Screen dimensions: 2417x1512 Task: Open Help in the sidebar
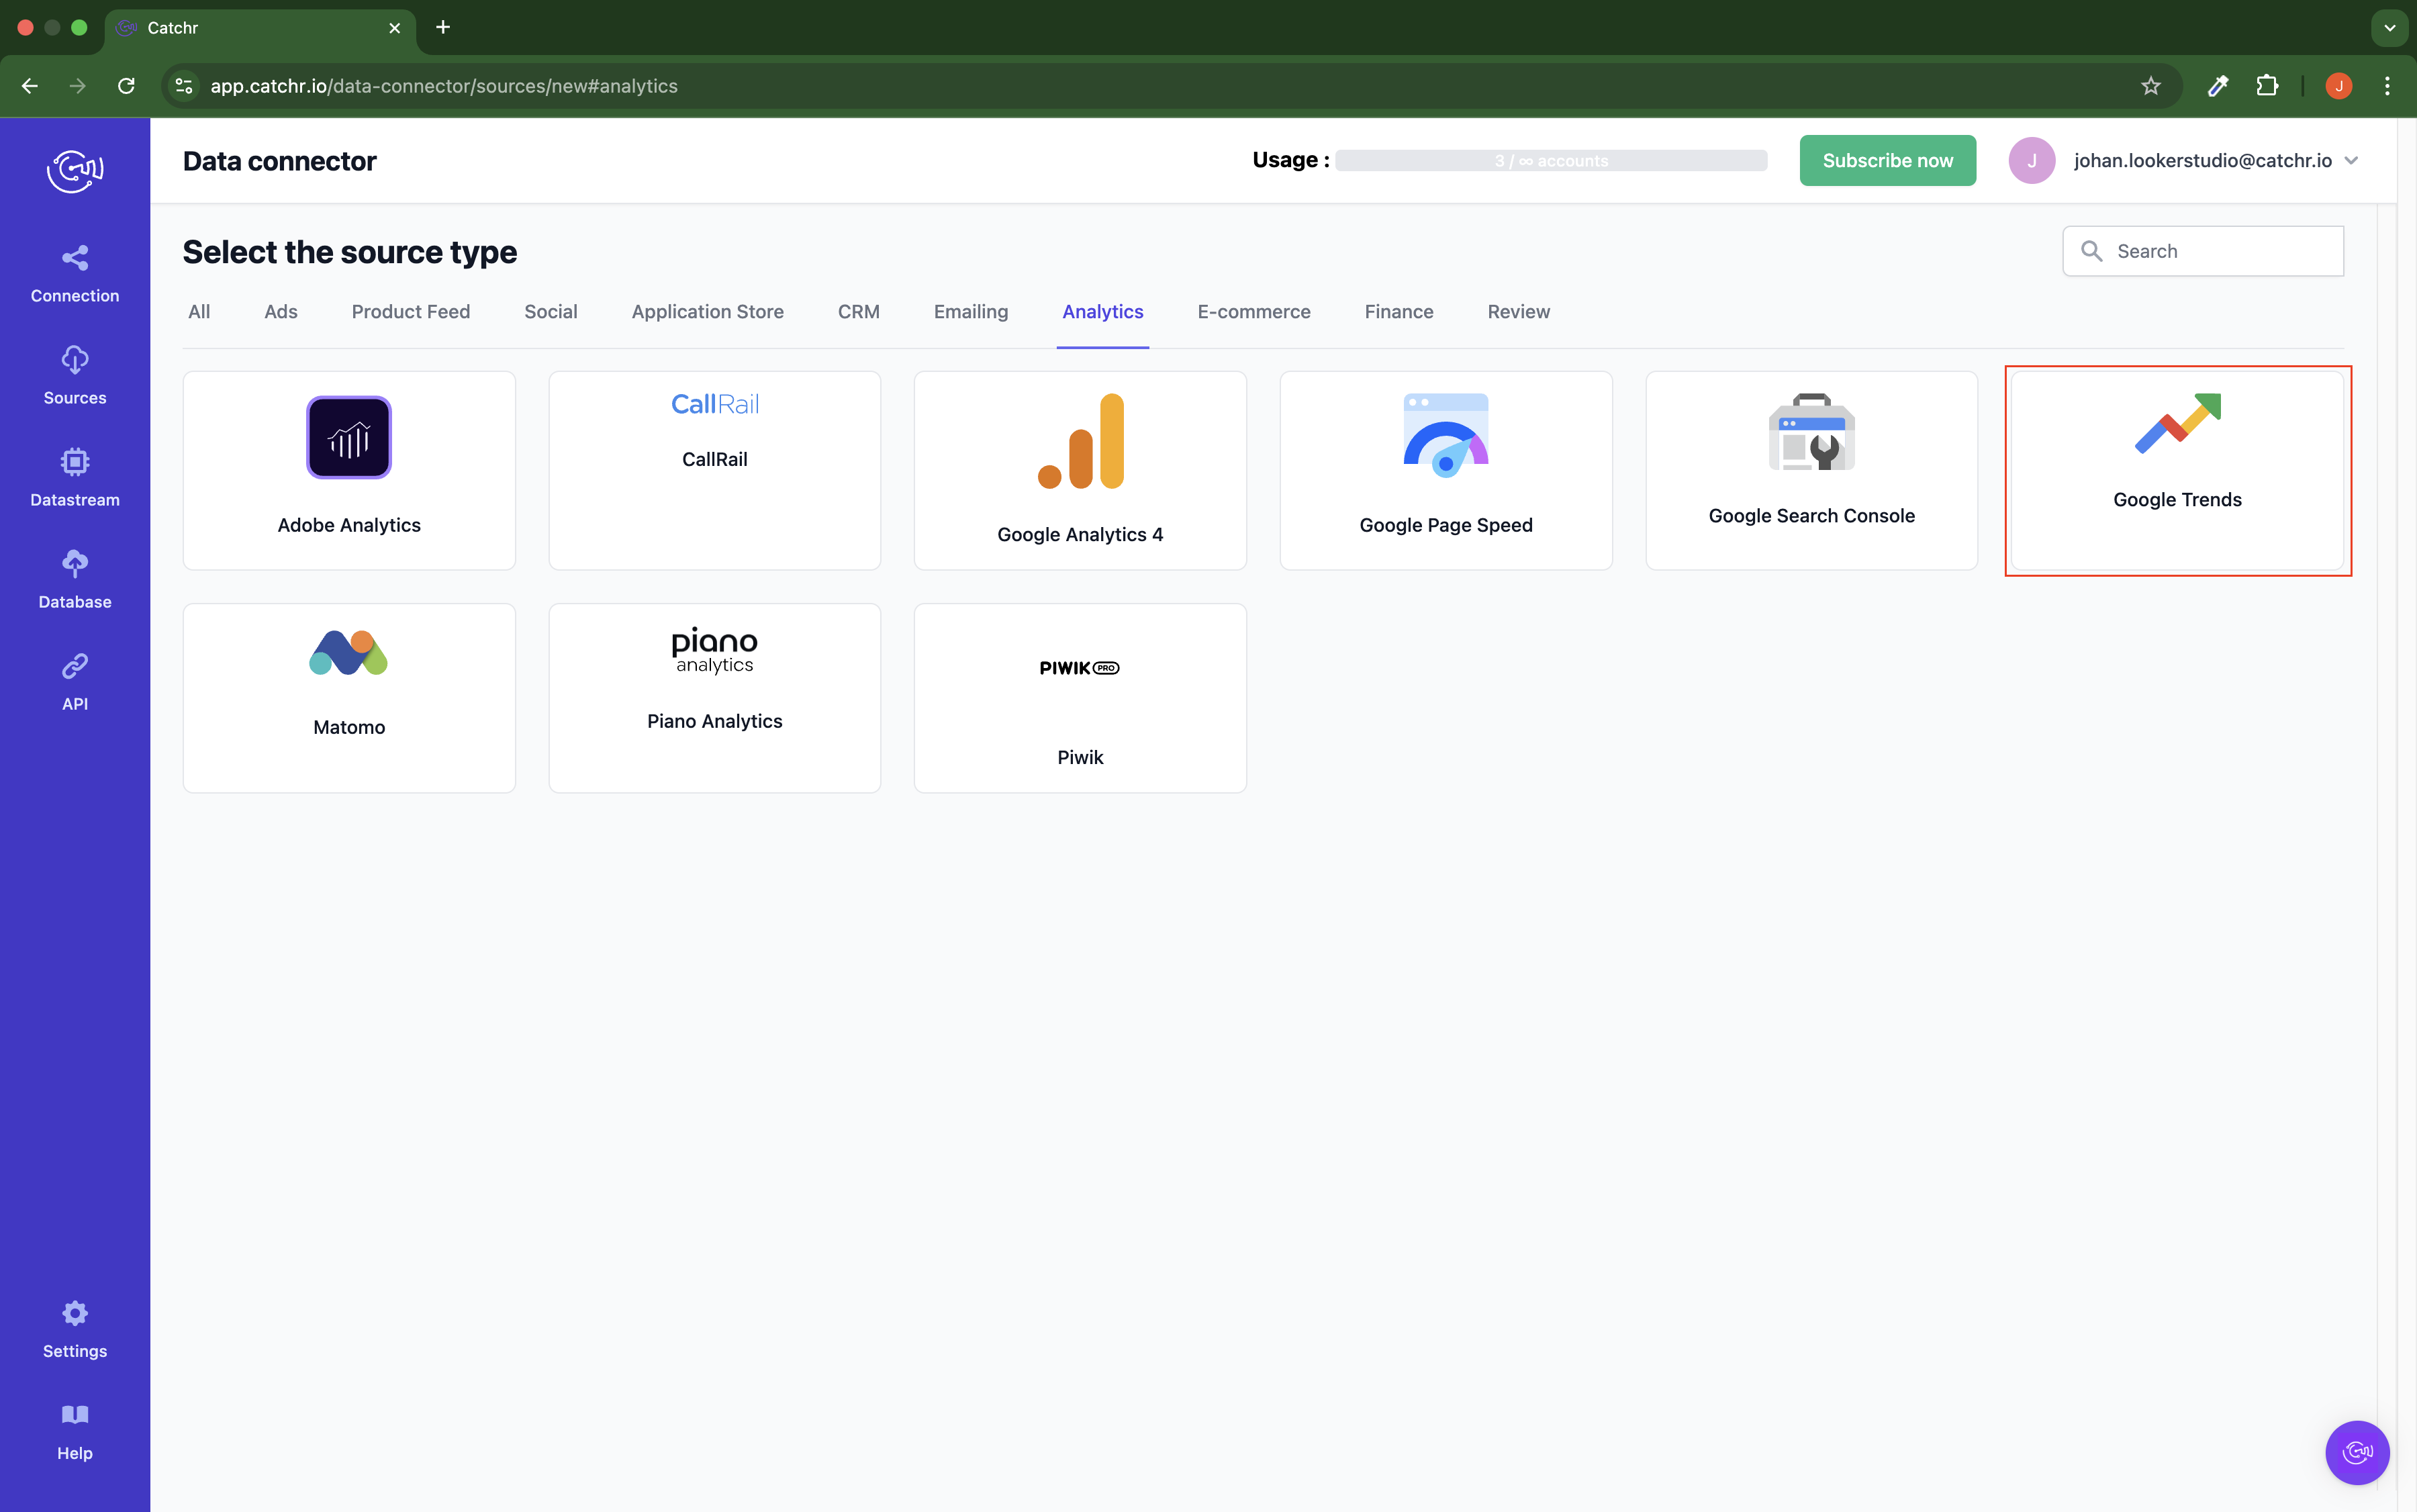click(x=75, y=1431)
